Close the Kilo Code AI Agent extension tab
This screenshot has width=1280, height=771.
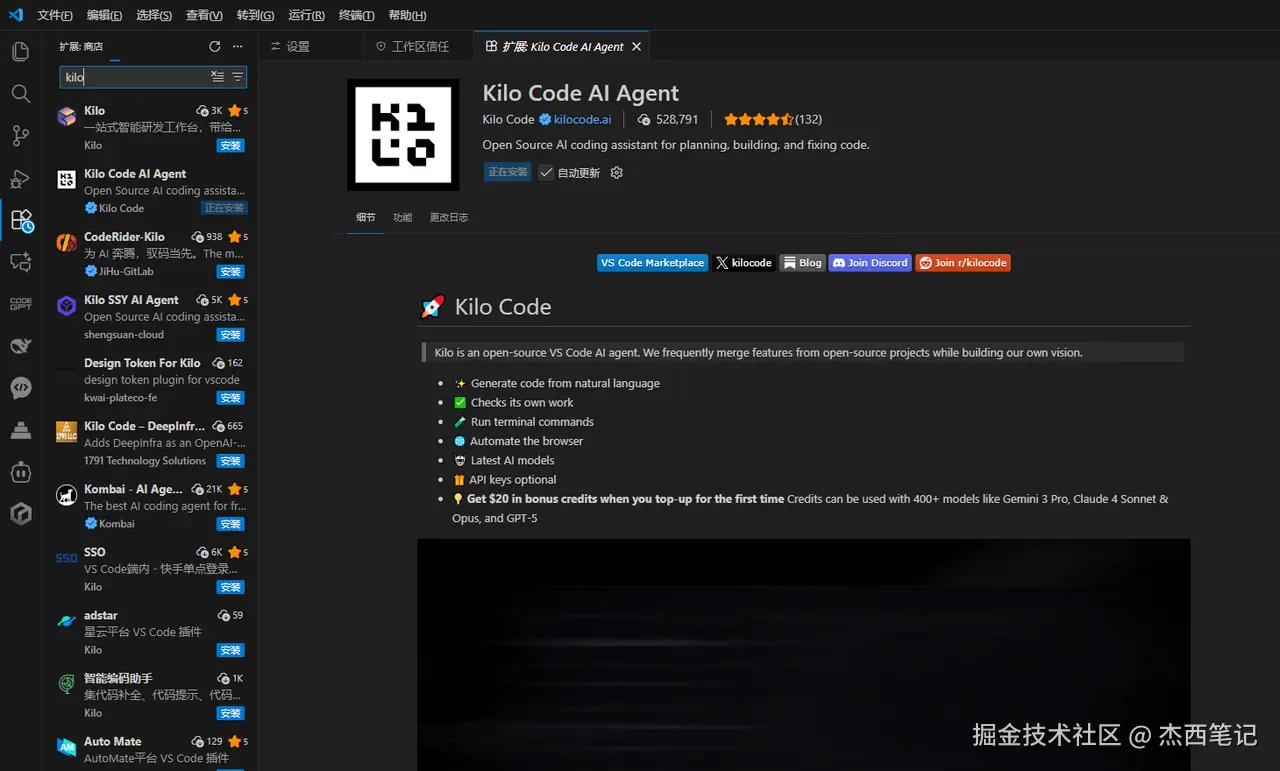point(636,46)
